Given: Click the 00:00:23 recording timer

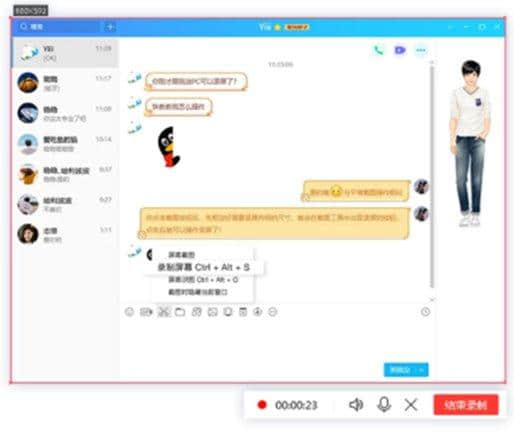Looking at the screenshot, I should point(296,405).
